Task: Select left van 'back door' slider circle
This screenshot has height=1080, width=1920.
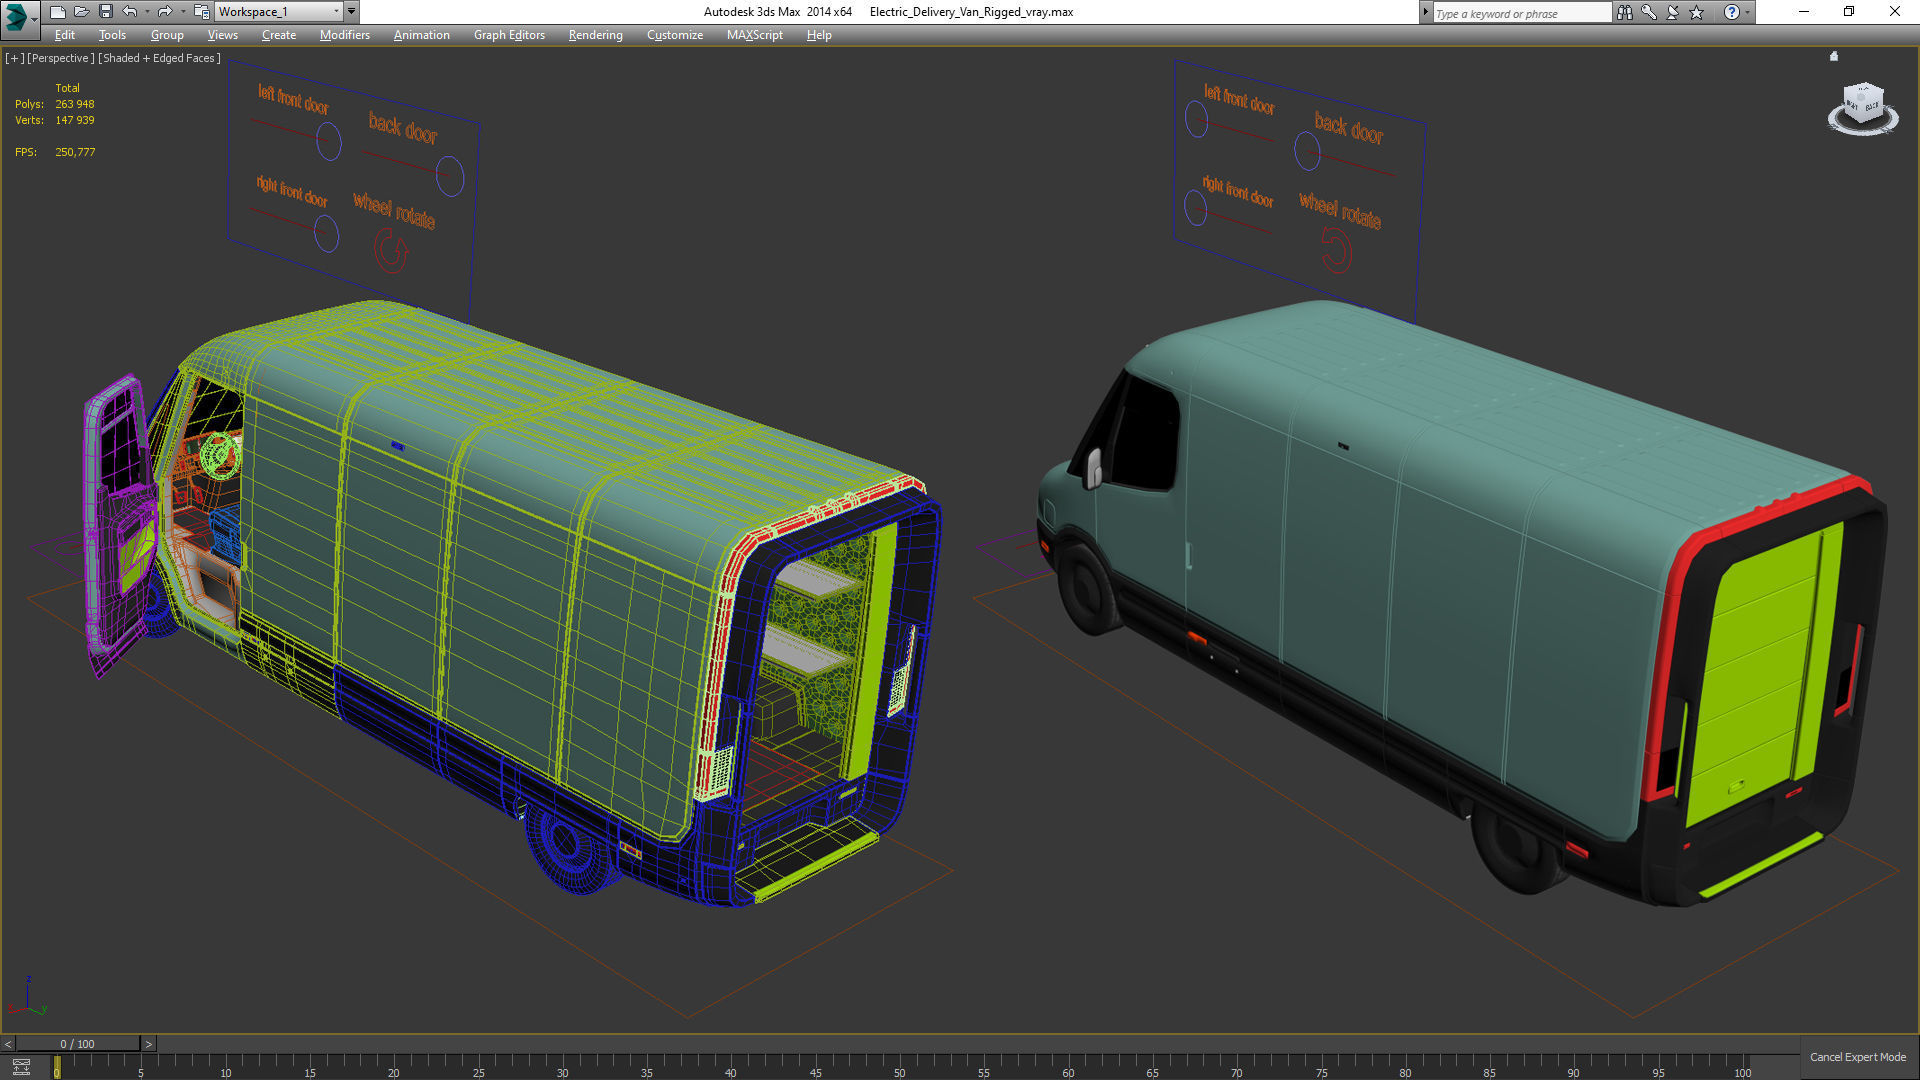Action: click(450, 176)
